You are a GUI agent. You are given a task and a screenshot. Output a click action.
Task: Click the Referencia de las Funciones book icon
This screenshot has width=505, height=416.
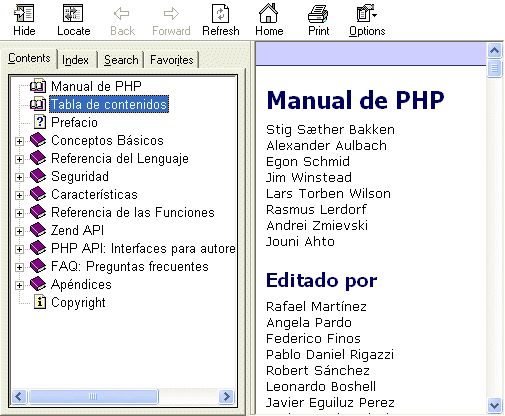pyautogui.click(x=38, y=212)
